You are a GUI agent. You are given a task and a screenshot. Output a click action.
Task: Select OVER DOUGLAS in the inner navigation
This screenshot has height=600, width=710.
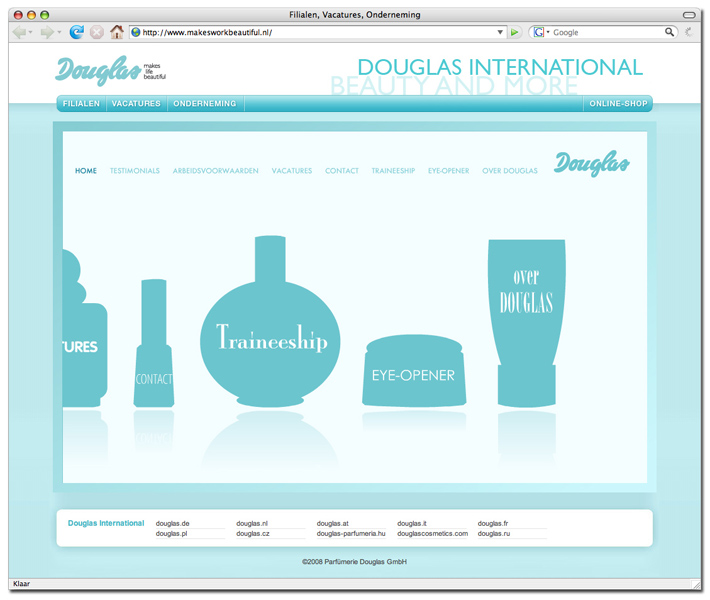pyautogui.click(x=510, y=171)
